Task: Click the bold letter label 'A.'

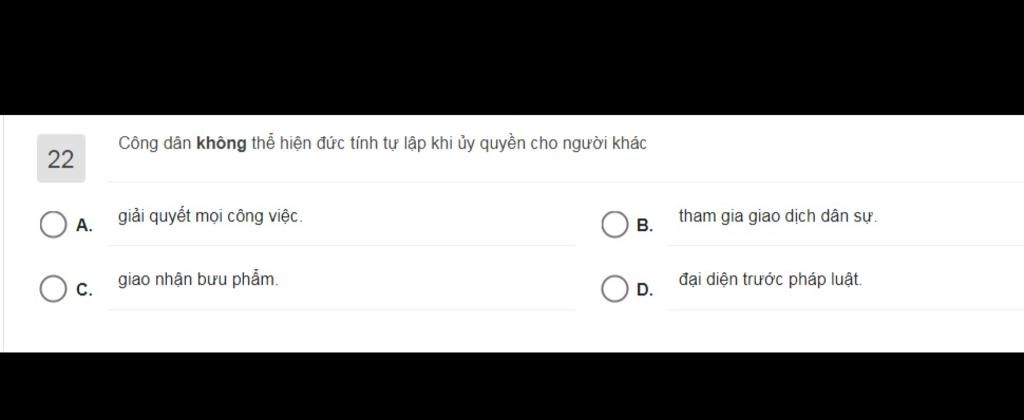Action: [x=84, y=226]
